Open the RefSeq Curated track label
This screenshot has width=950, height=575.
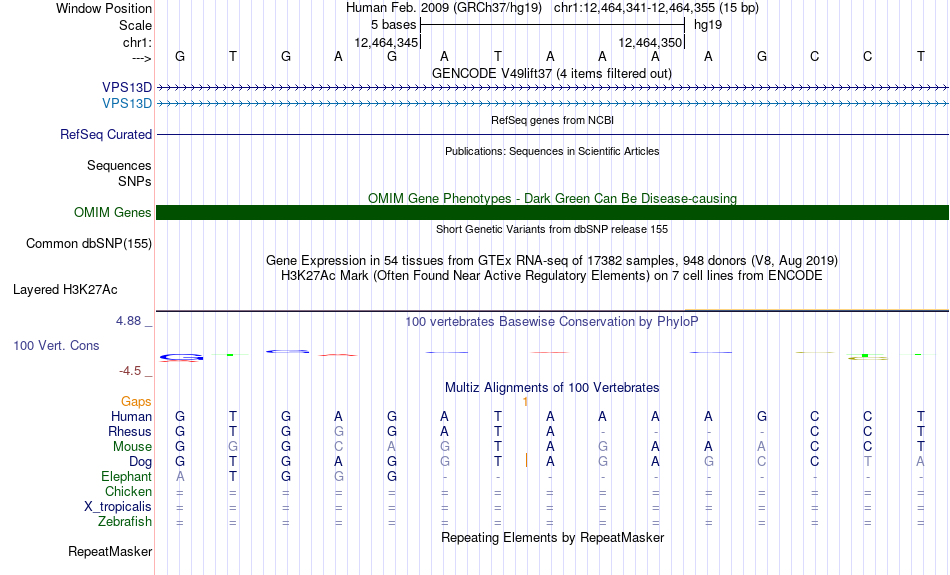(105, 135)
